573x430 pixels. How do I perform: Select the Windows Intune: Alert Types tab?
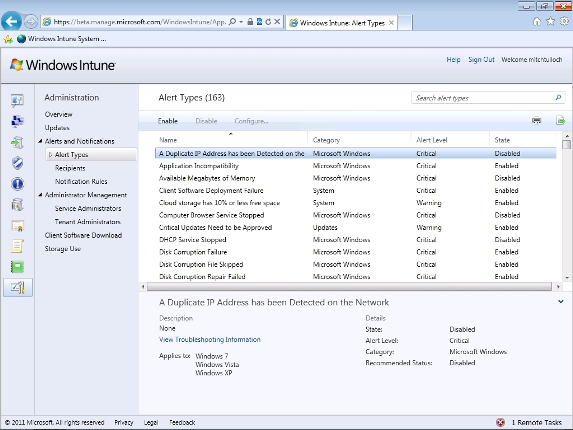click(341, 23)
